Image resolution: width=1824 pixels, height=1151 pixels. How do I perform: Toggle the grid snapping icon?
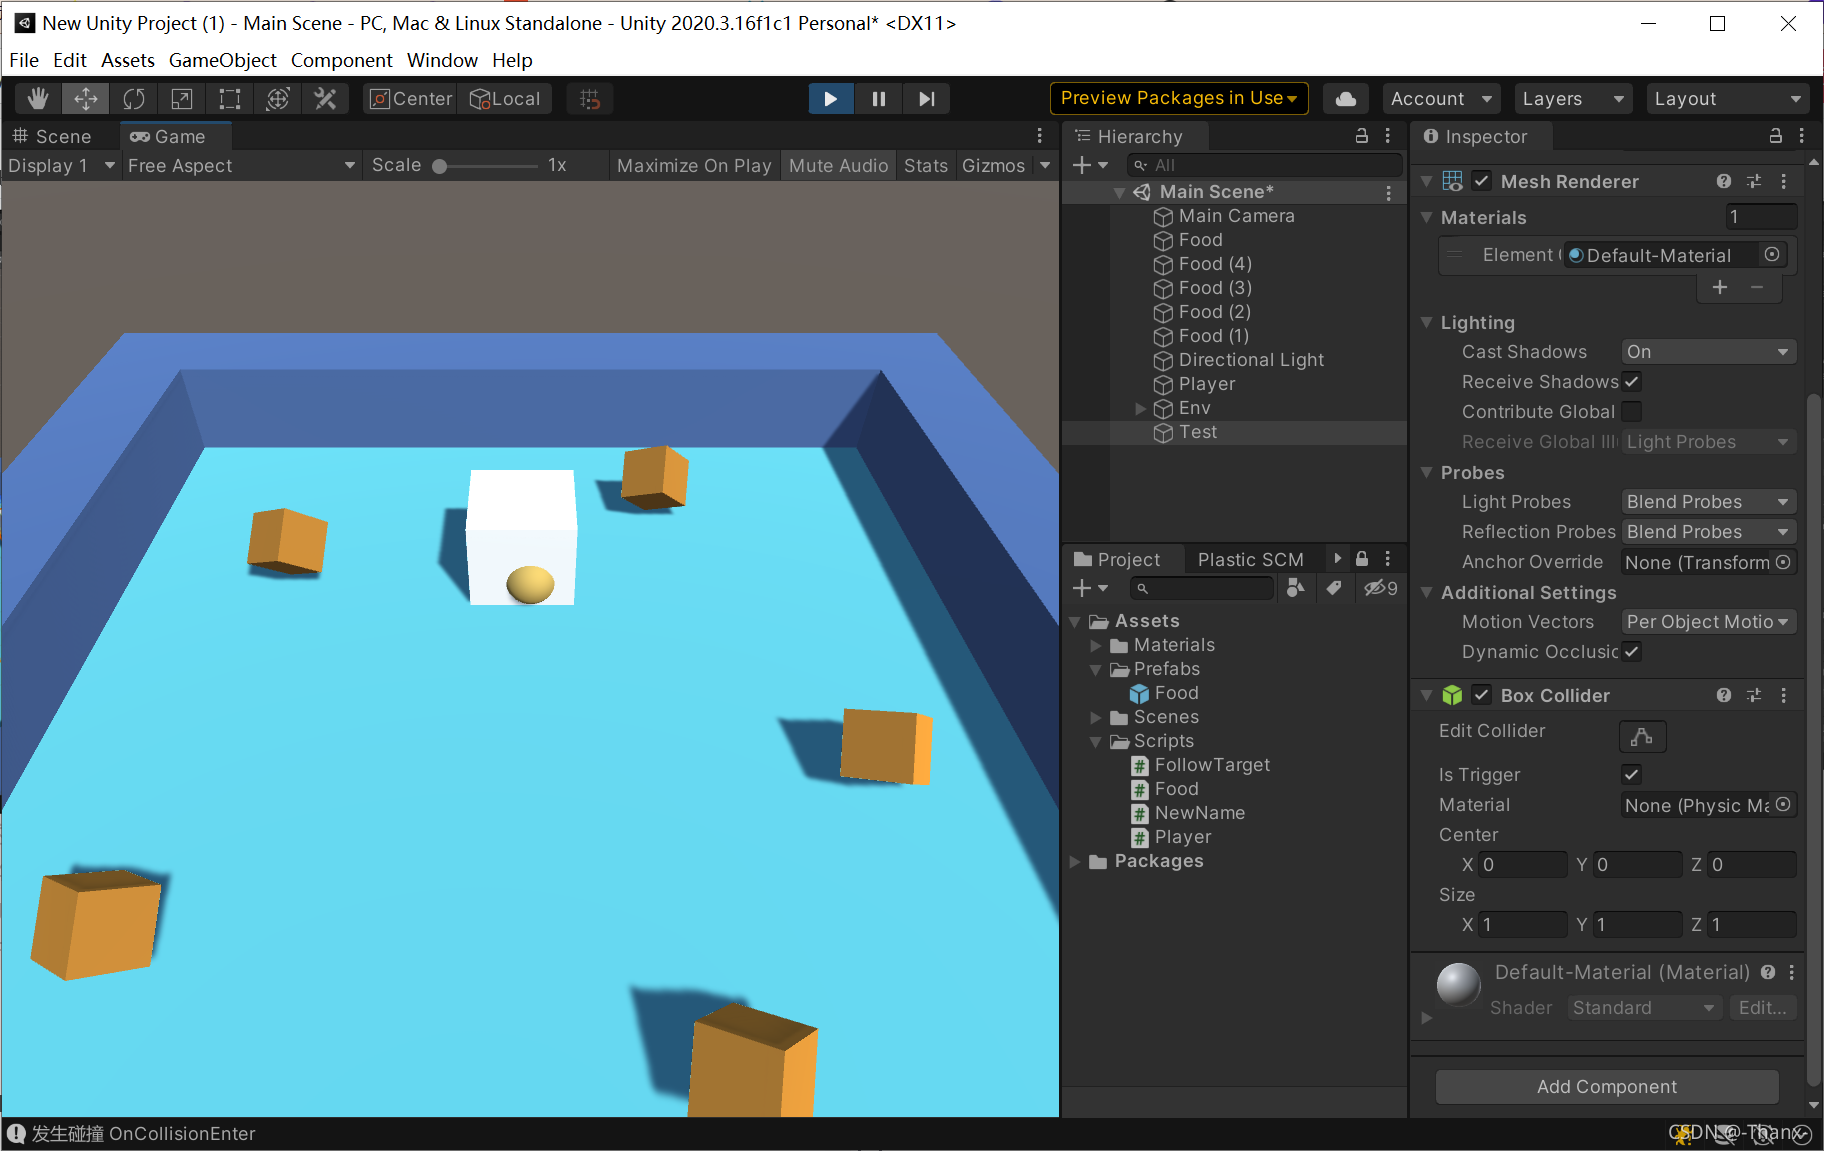pyautogui.click(x=590, y=99)
